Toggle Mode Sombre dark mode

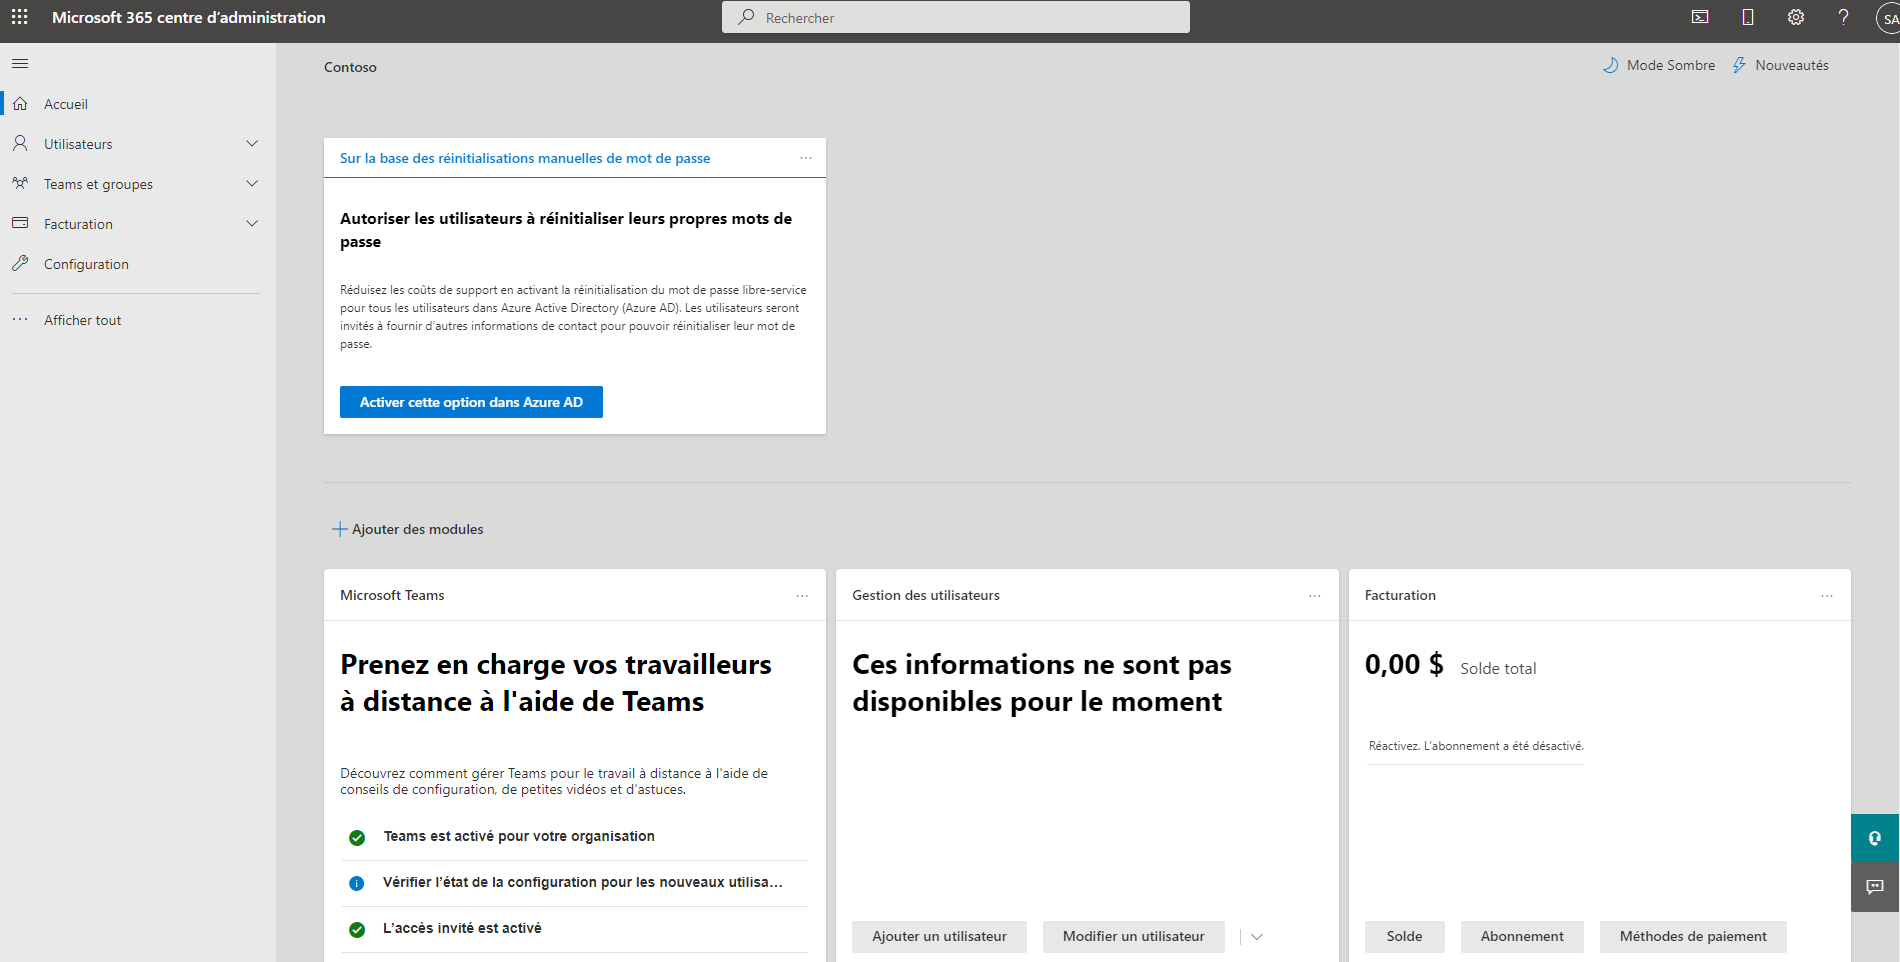(x=1659, y=65)
